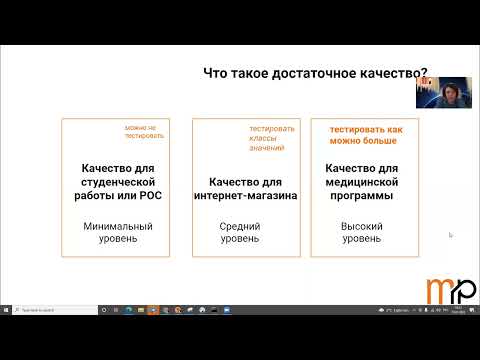This screenshot has width=480, height=360.
Task: Open the weather cloud tray icon
Action: pos(381,310)
